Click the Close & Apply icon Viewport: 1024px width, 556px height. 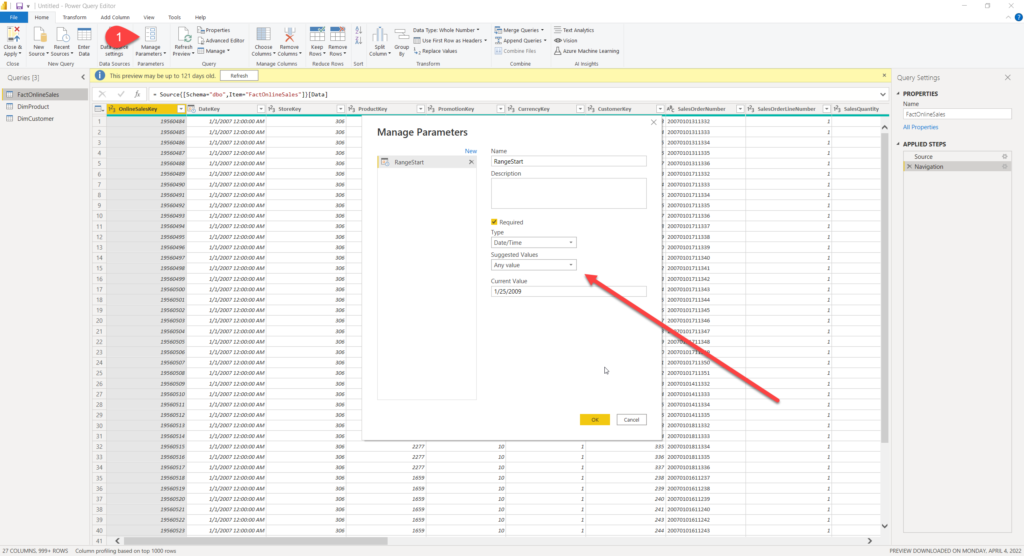pyautogui.click(x=12, y=36)
